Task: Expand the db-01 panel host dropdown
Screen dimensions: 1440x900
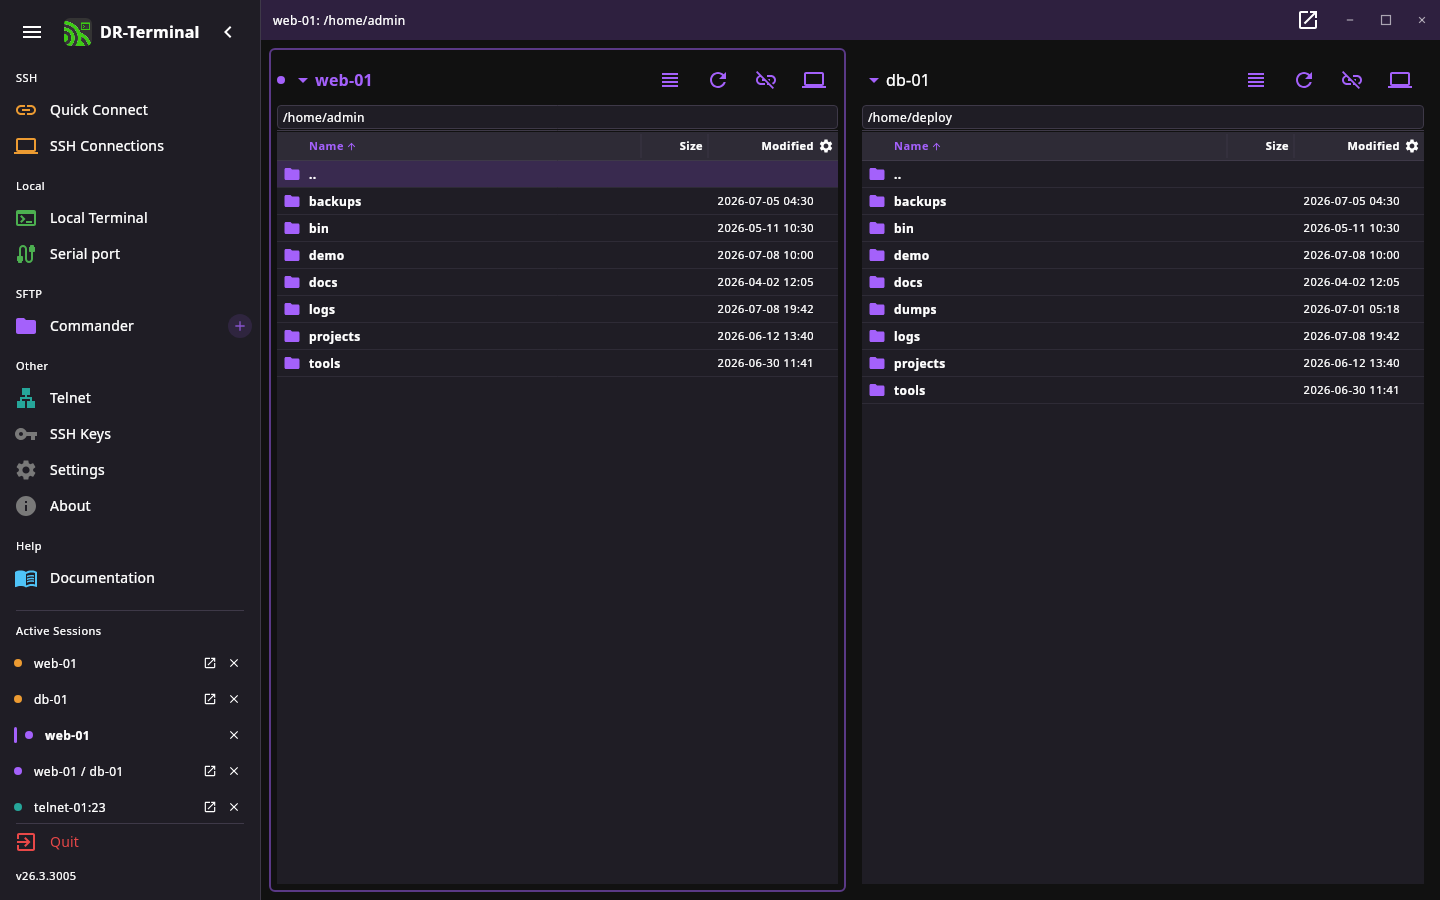Action: pos(873,80)
